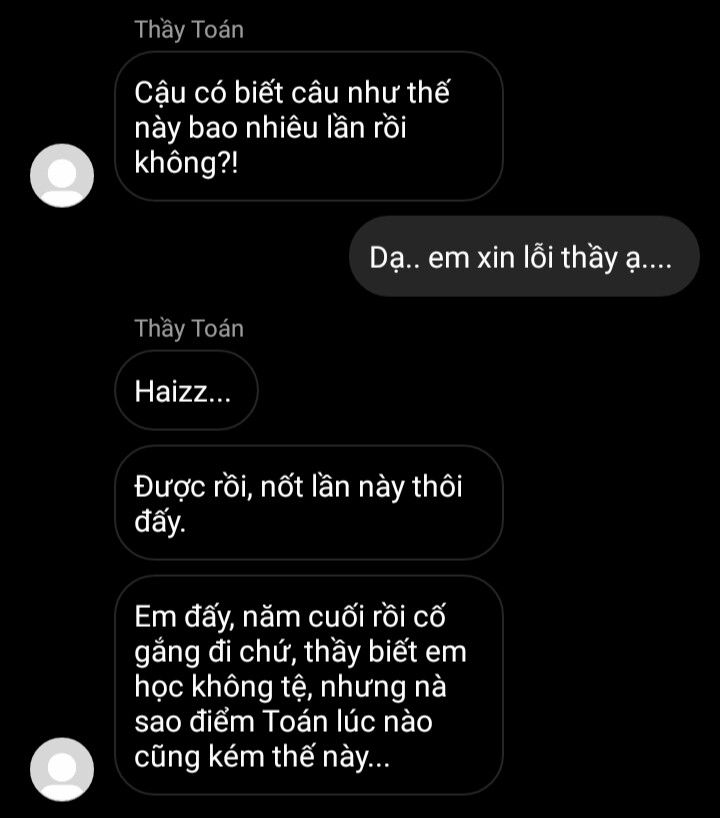Click the text bao nhiêu lần rồi
Screen dimensions: 720x818
tap(297, 127)
